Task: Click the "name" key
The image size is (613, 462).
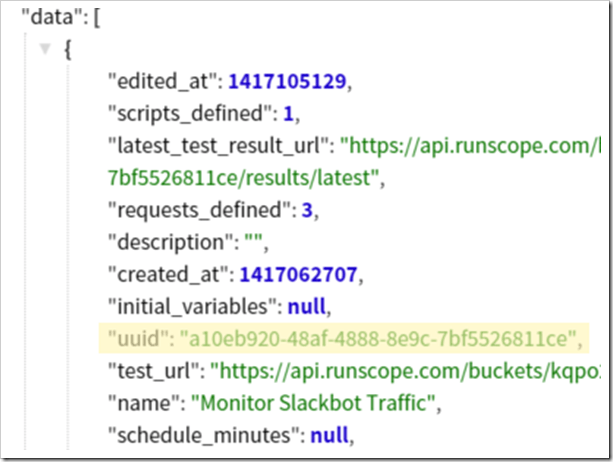Action: click(x=144, y=403)
